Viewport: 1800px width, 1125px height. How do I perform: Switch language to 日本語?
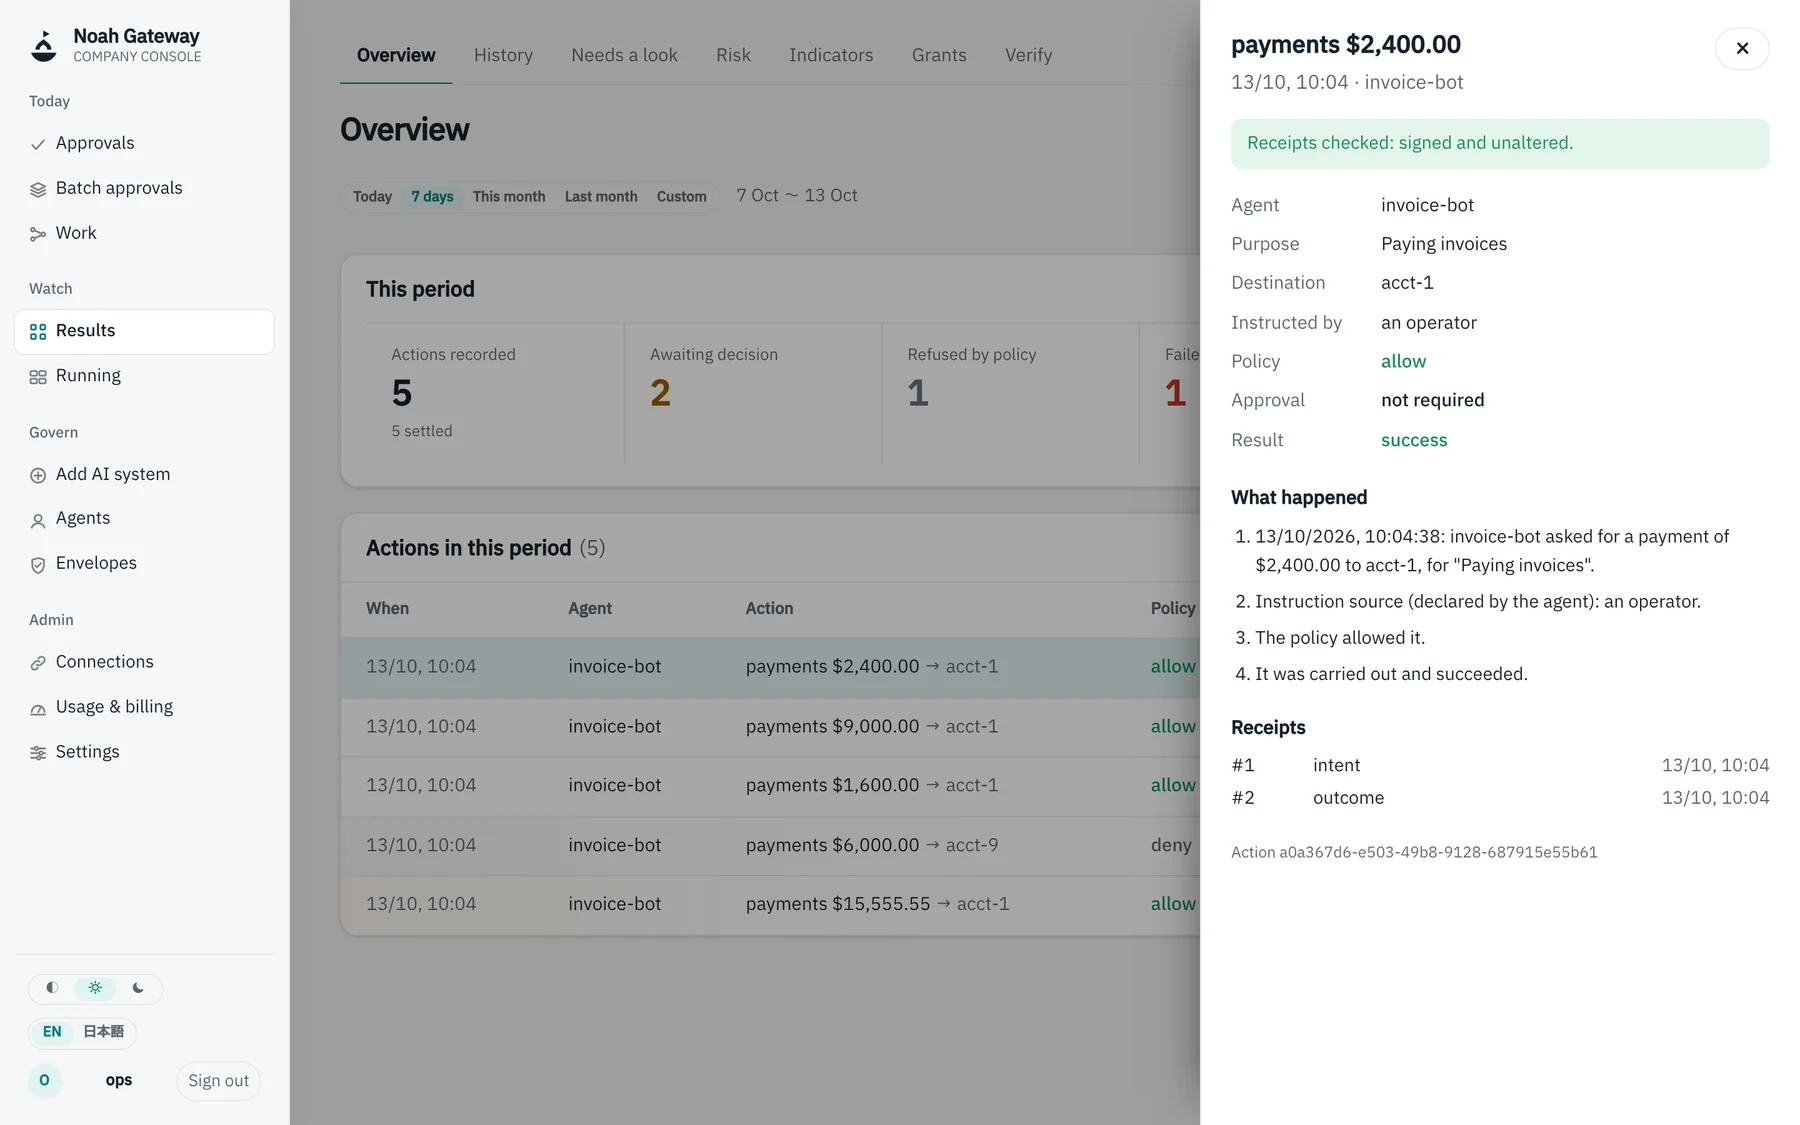click(103, 1032)
